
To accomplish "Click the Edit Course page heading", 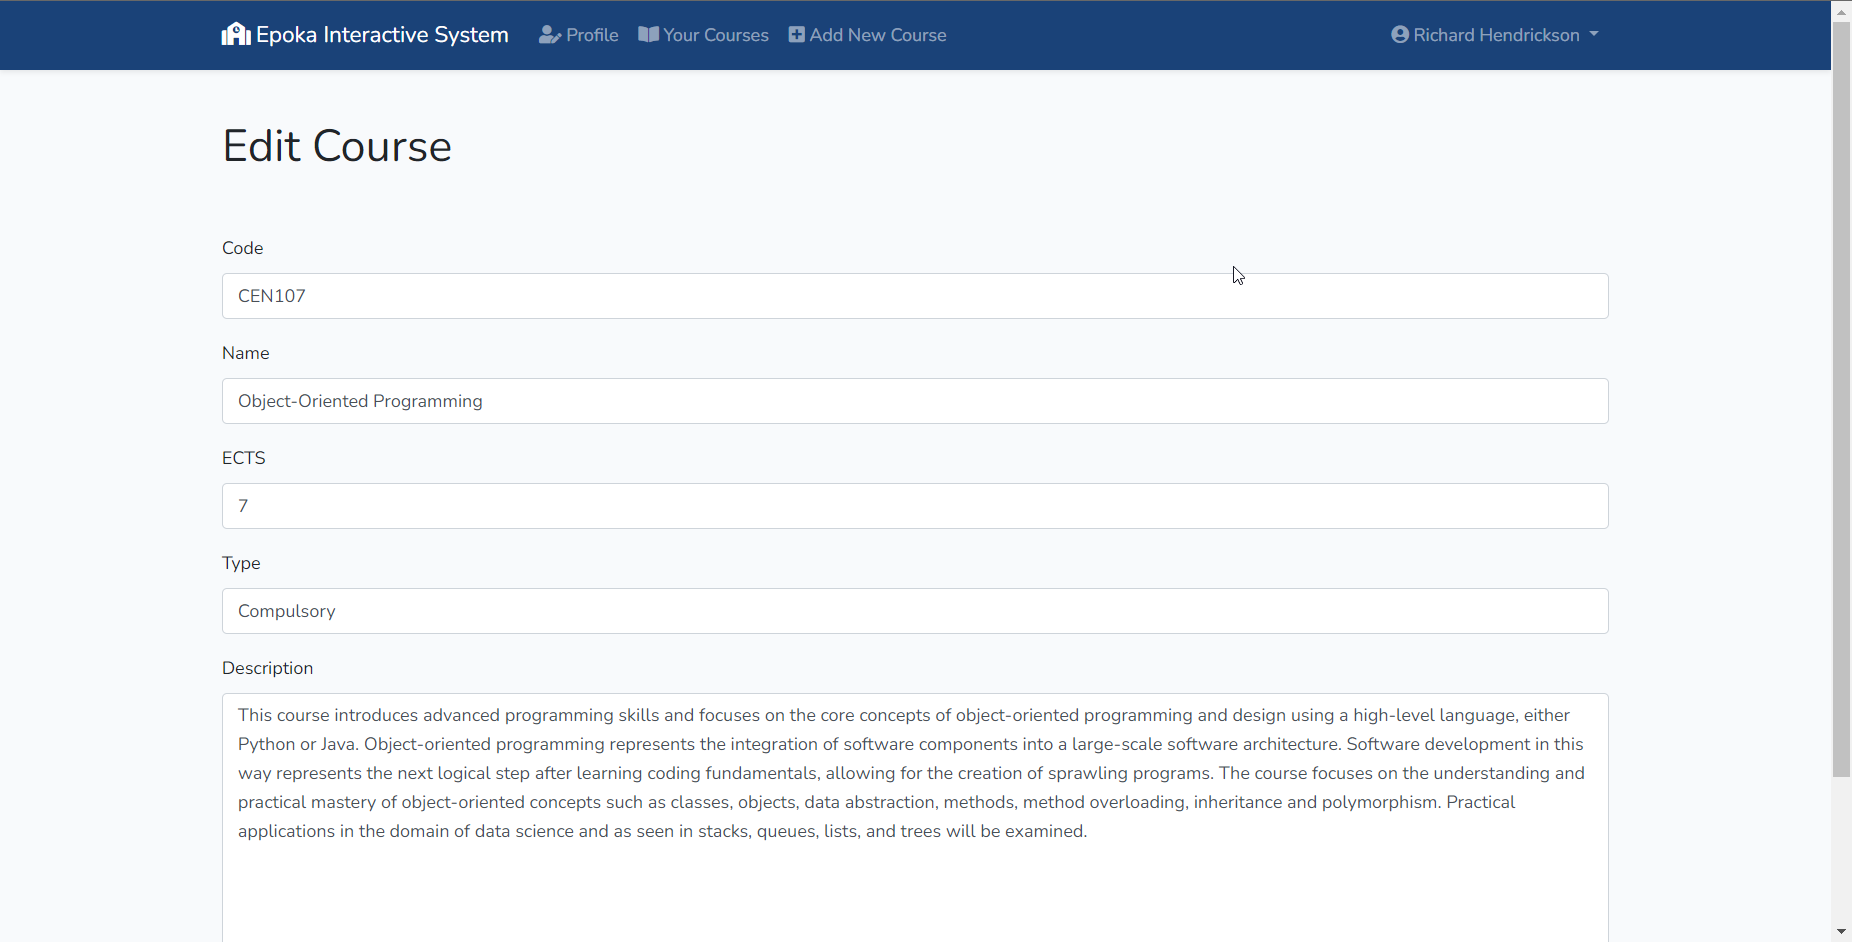I will tap(337, 146).
